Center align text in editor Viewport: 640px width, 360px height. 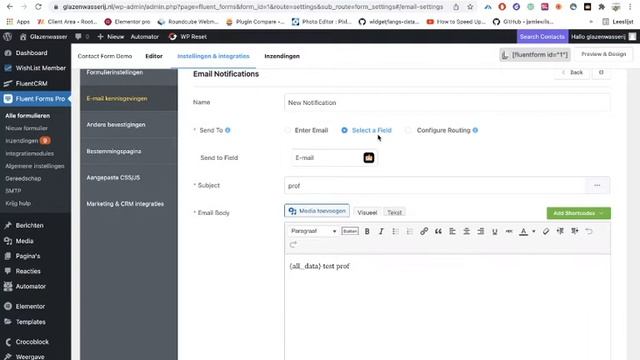click(467, 231)
